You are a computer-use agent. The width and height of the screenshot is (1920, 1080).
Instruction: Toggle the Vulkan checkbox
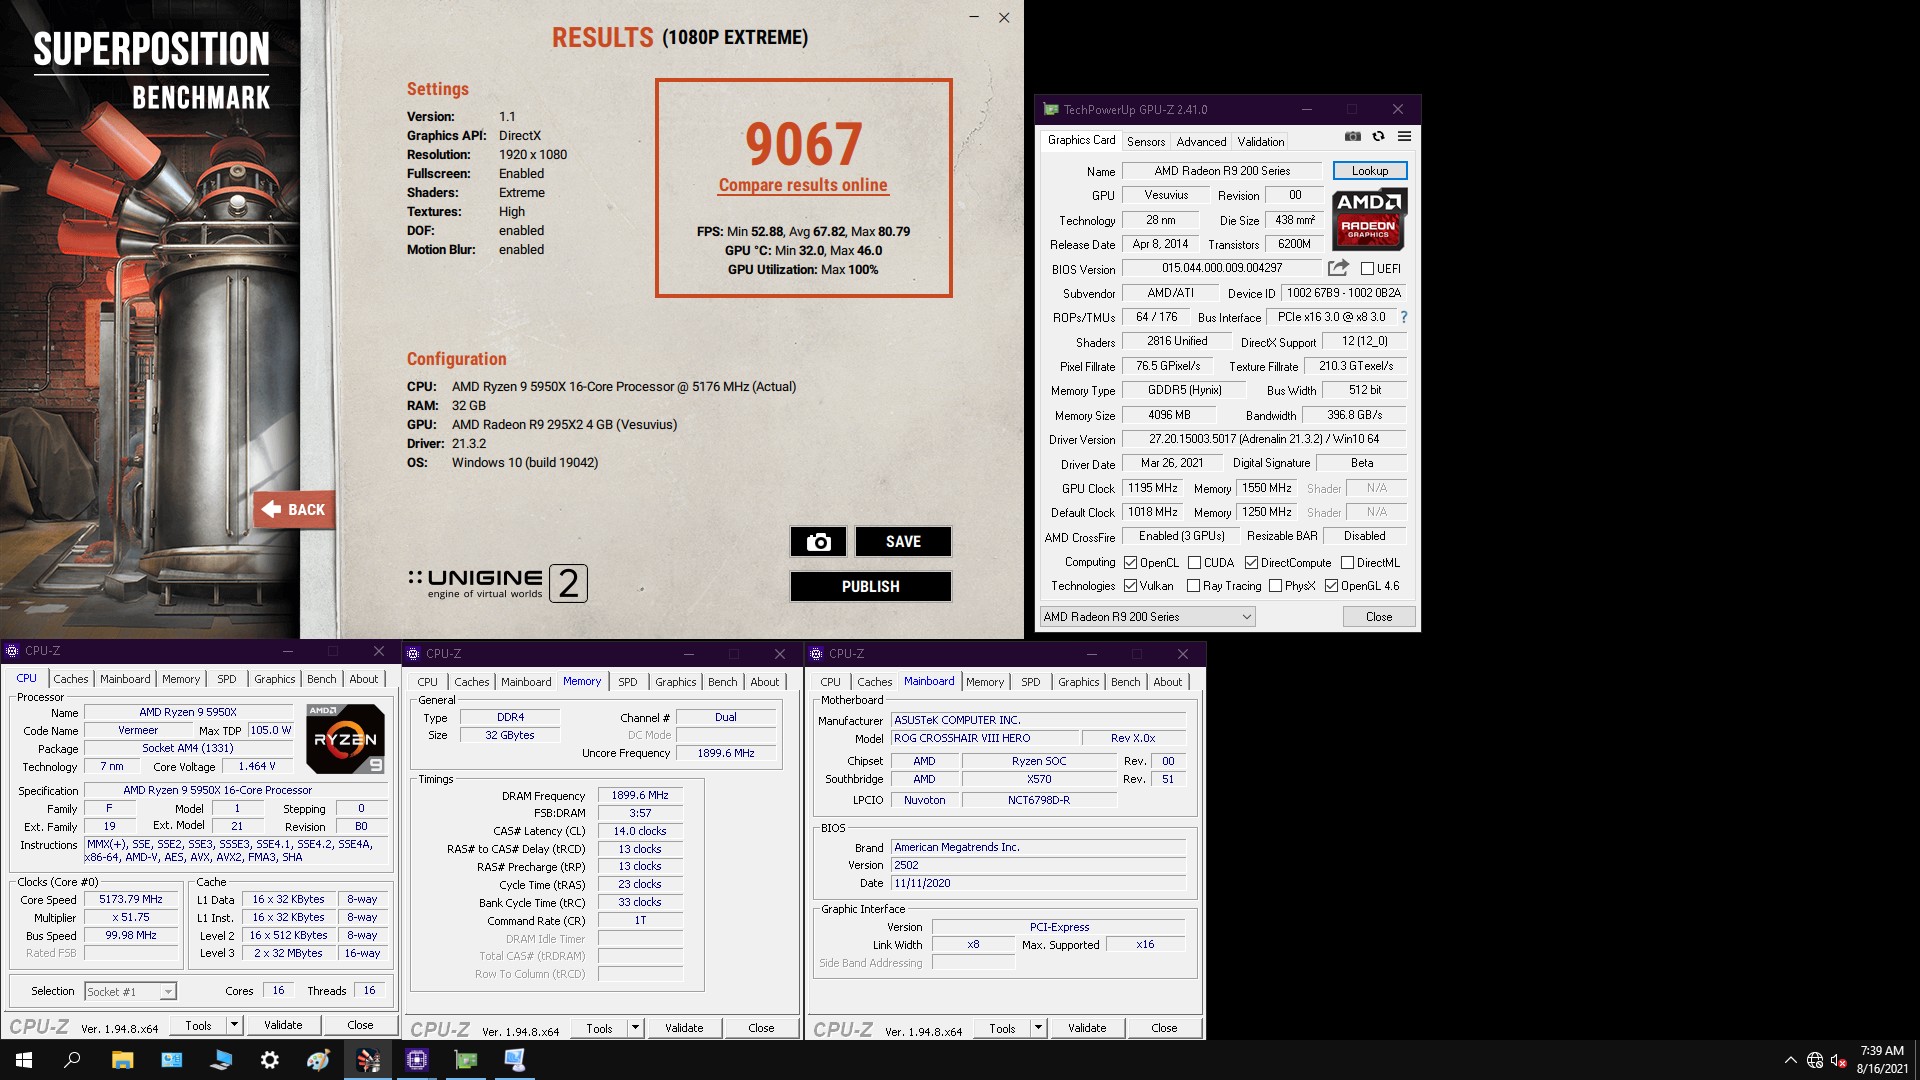[x=1130, y=586]
